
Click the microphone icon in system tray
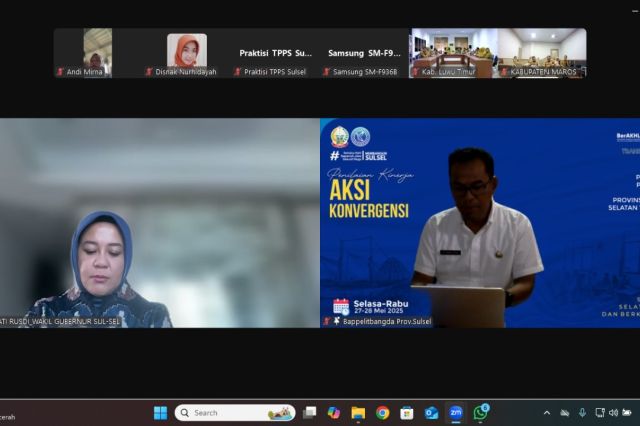(x=582, y=413)
